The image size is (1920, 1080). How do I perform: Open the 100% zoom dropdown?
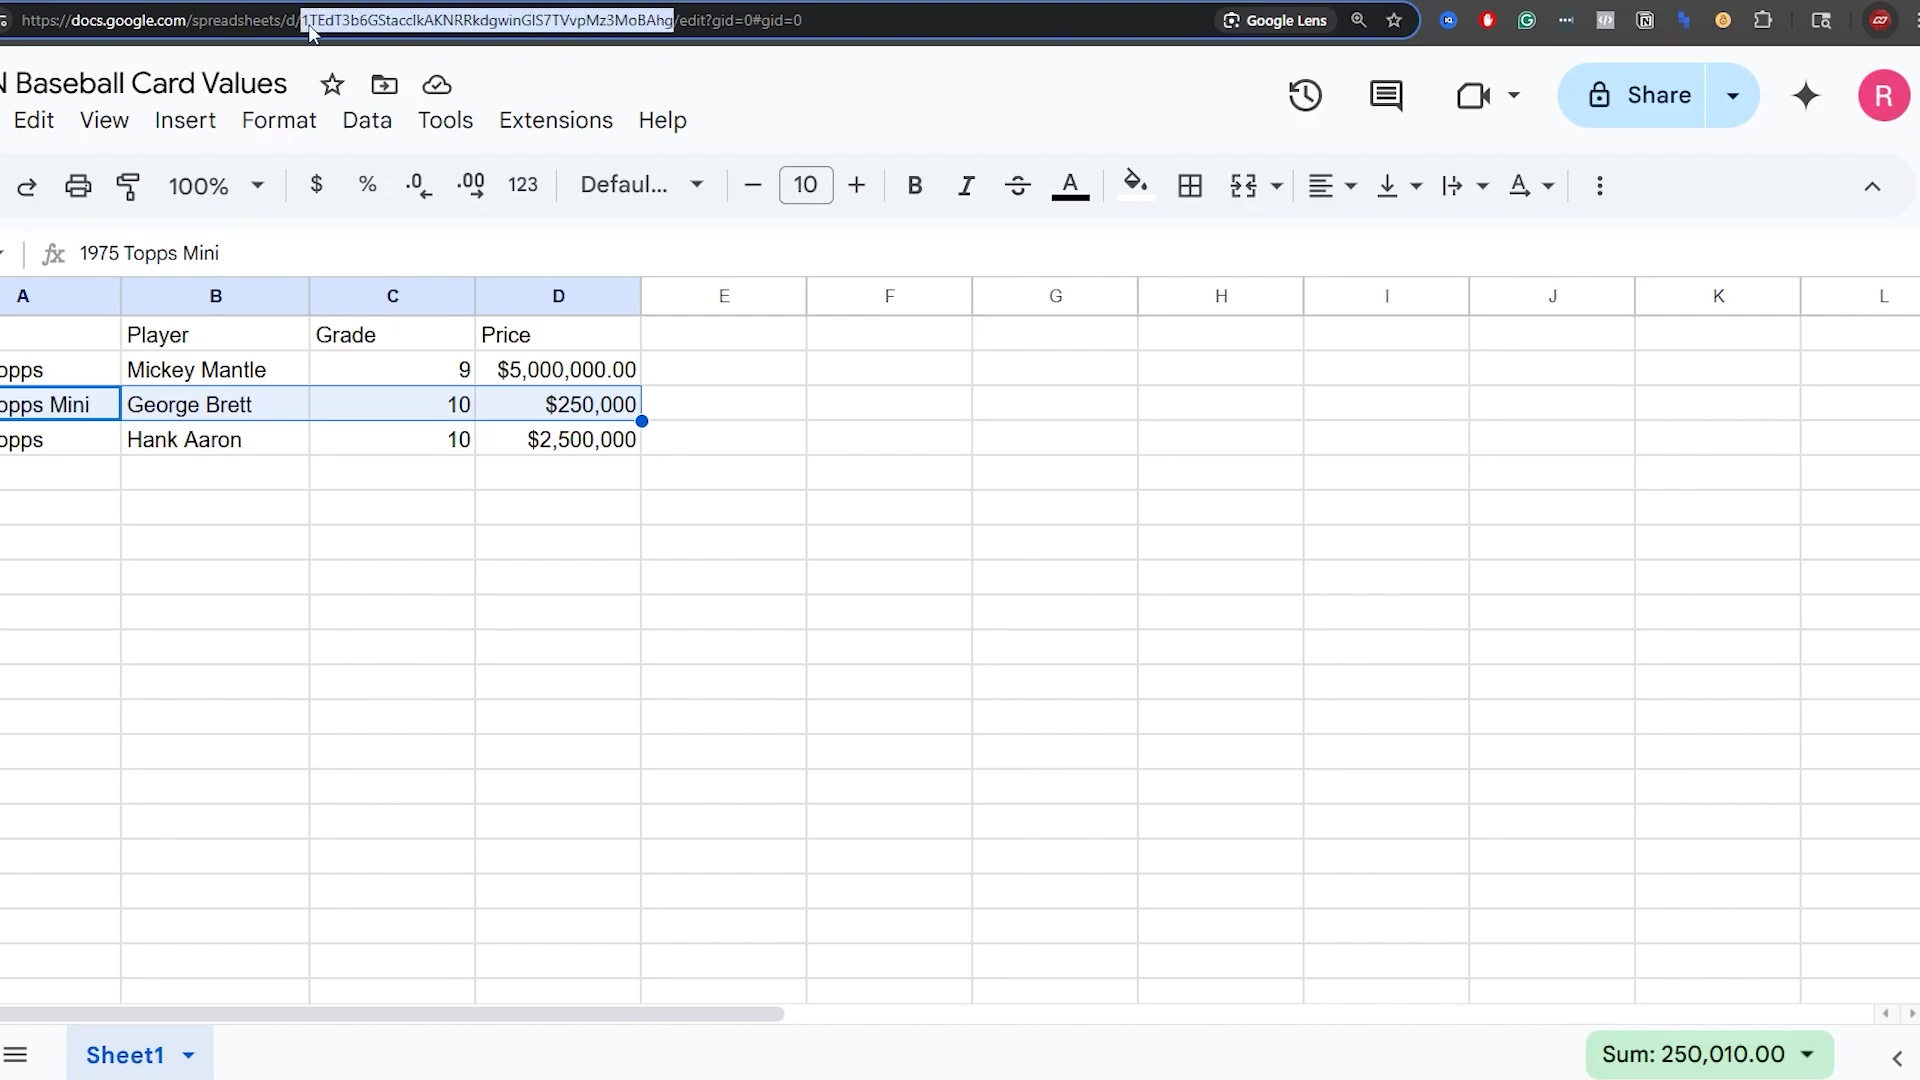pos(216,186)
